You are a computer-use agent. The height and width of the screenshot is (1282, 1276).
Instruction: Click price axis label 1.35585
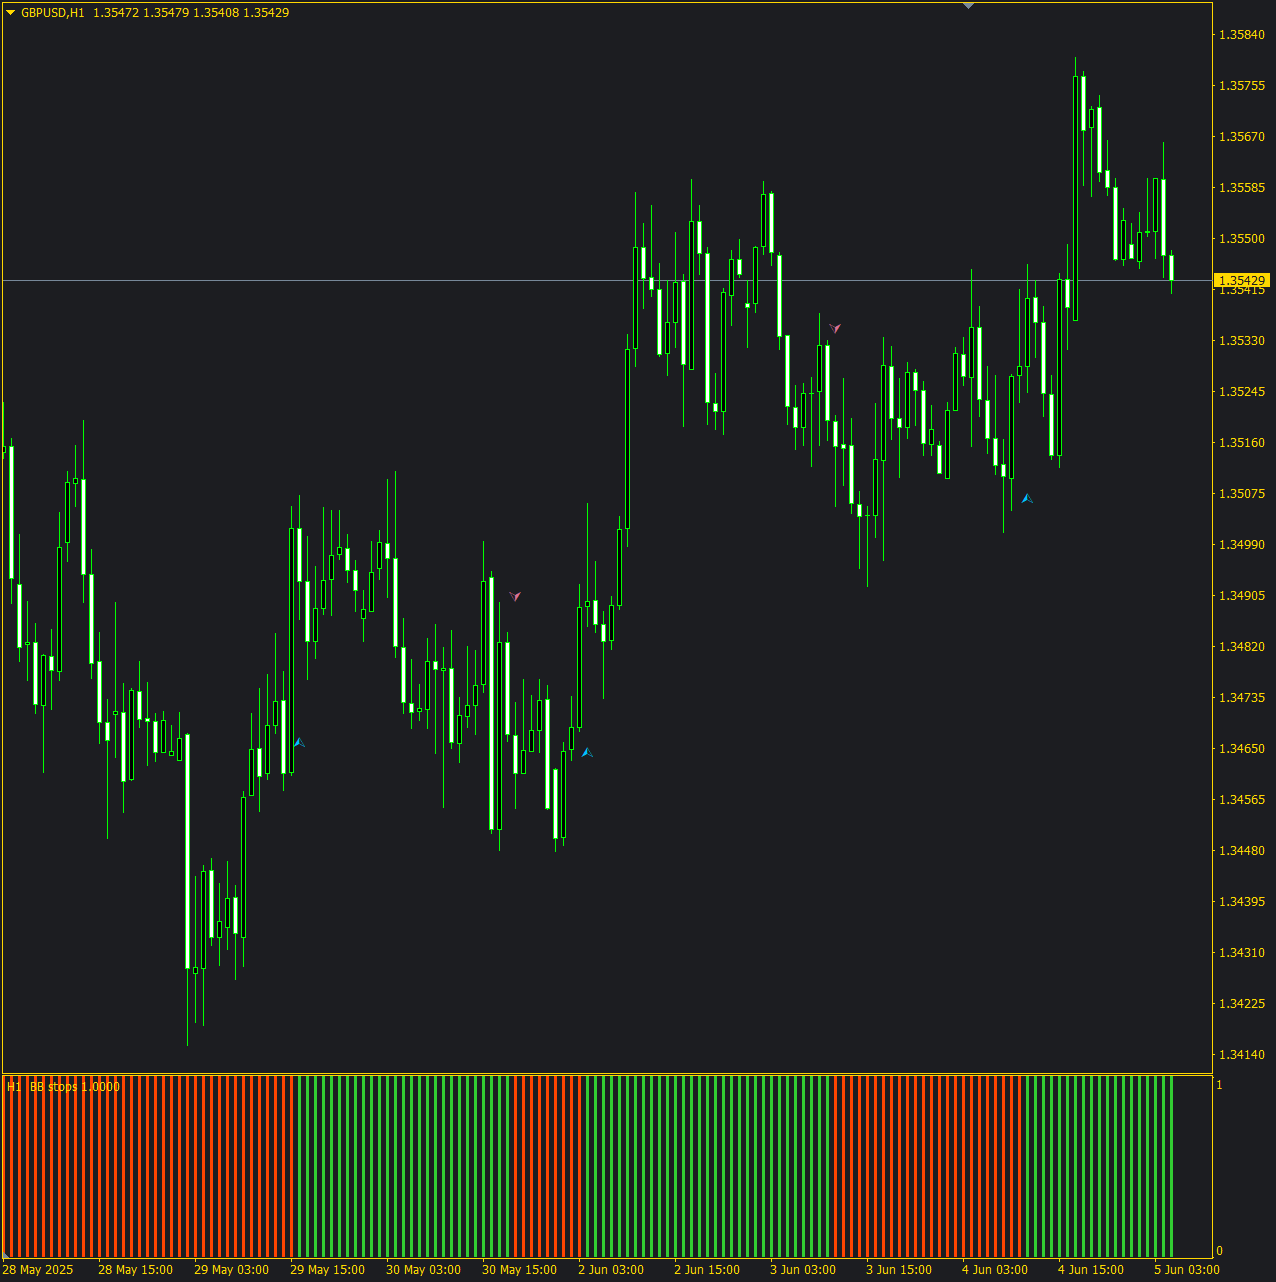(x=1241, y=188)
